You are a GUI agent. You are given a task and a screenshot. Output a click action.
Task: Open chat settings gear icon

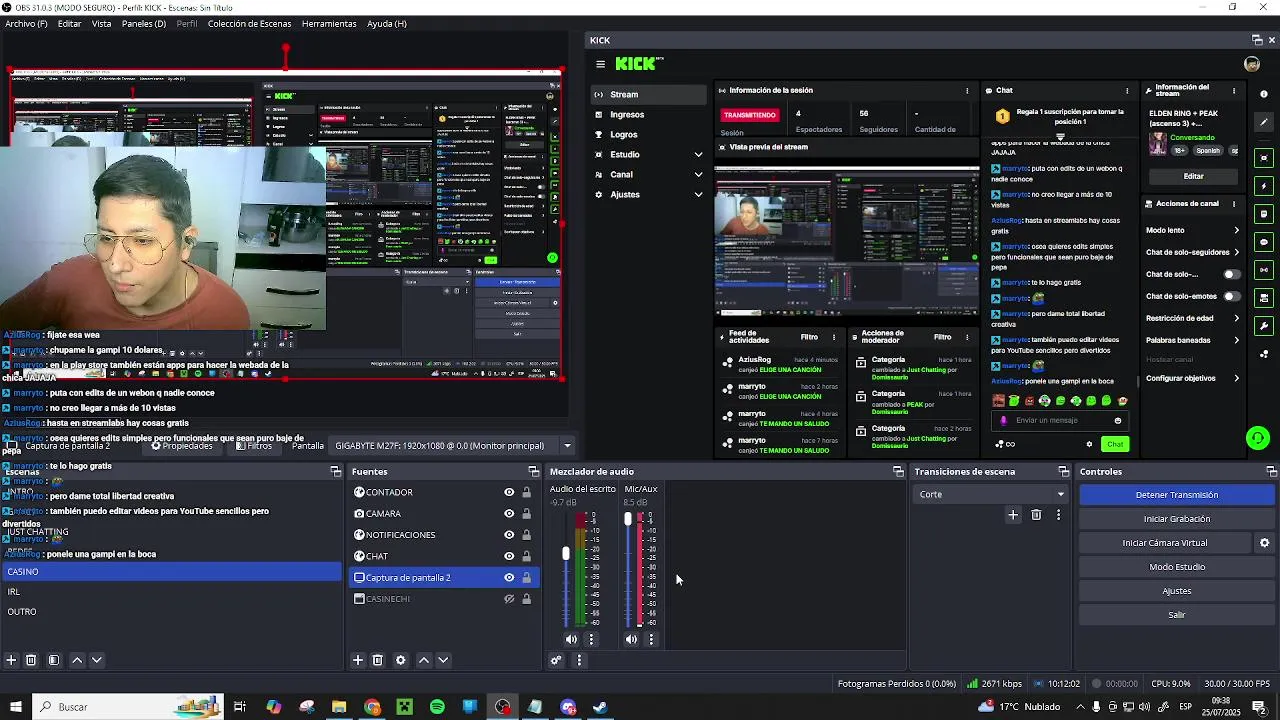point(1090,444)
